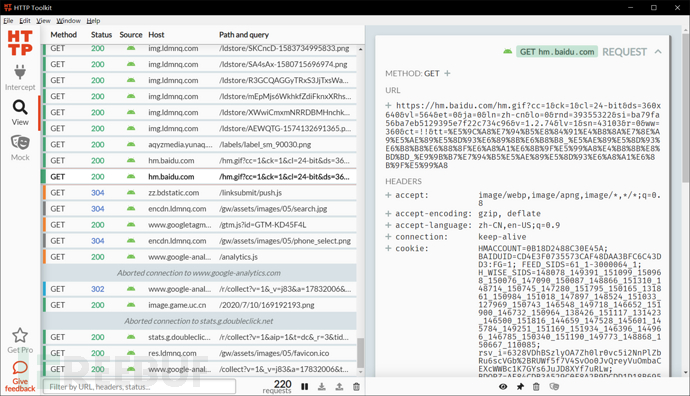Screen dimensions: 690x396
Task: Open the View page
Action: click(20, 113)
